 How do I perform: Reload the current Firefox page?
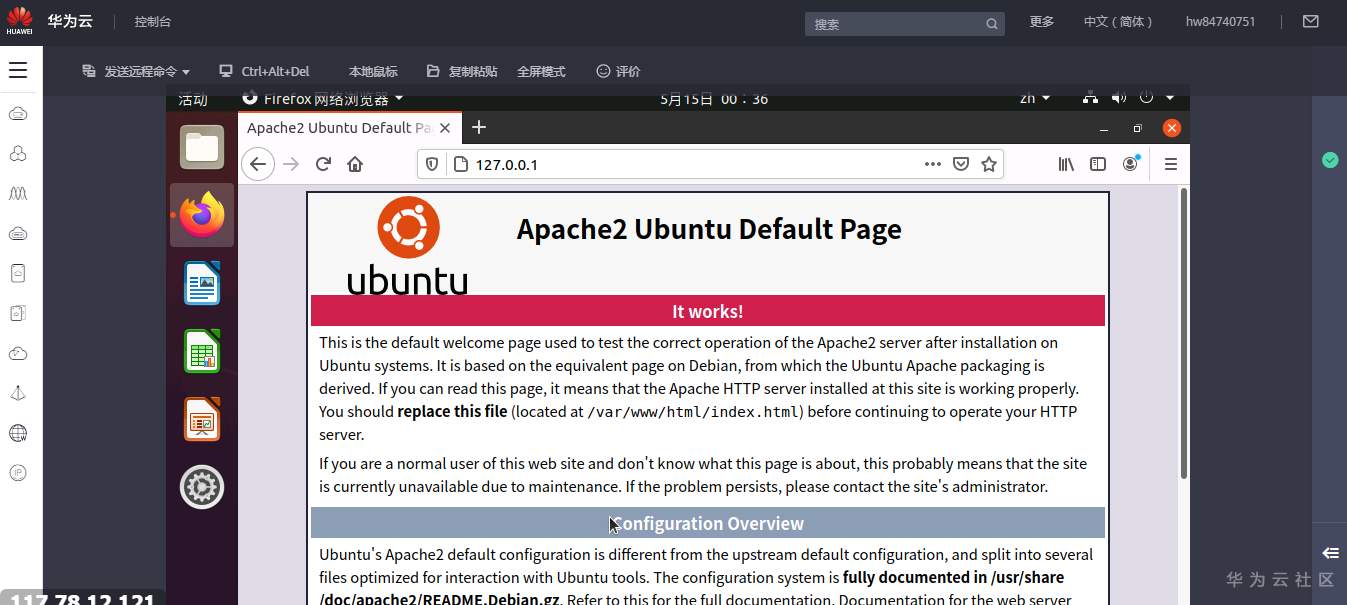coord(323,164)
